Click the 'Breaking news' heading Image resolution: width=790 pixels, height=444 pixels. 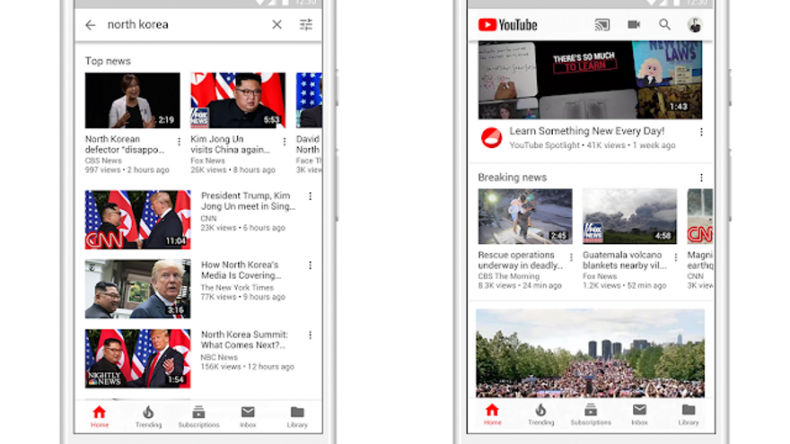512,177
